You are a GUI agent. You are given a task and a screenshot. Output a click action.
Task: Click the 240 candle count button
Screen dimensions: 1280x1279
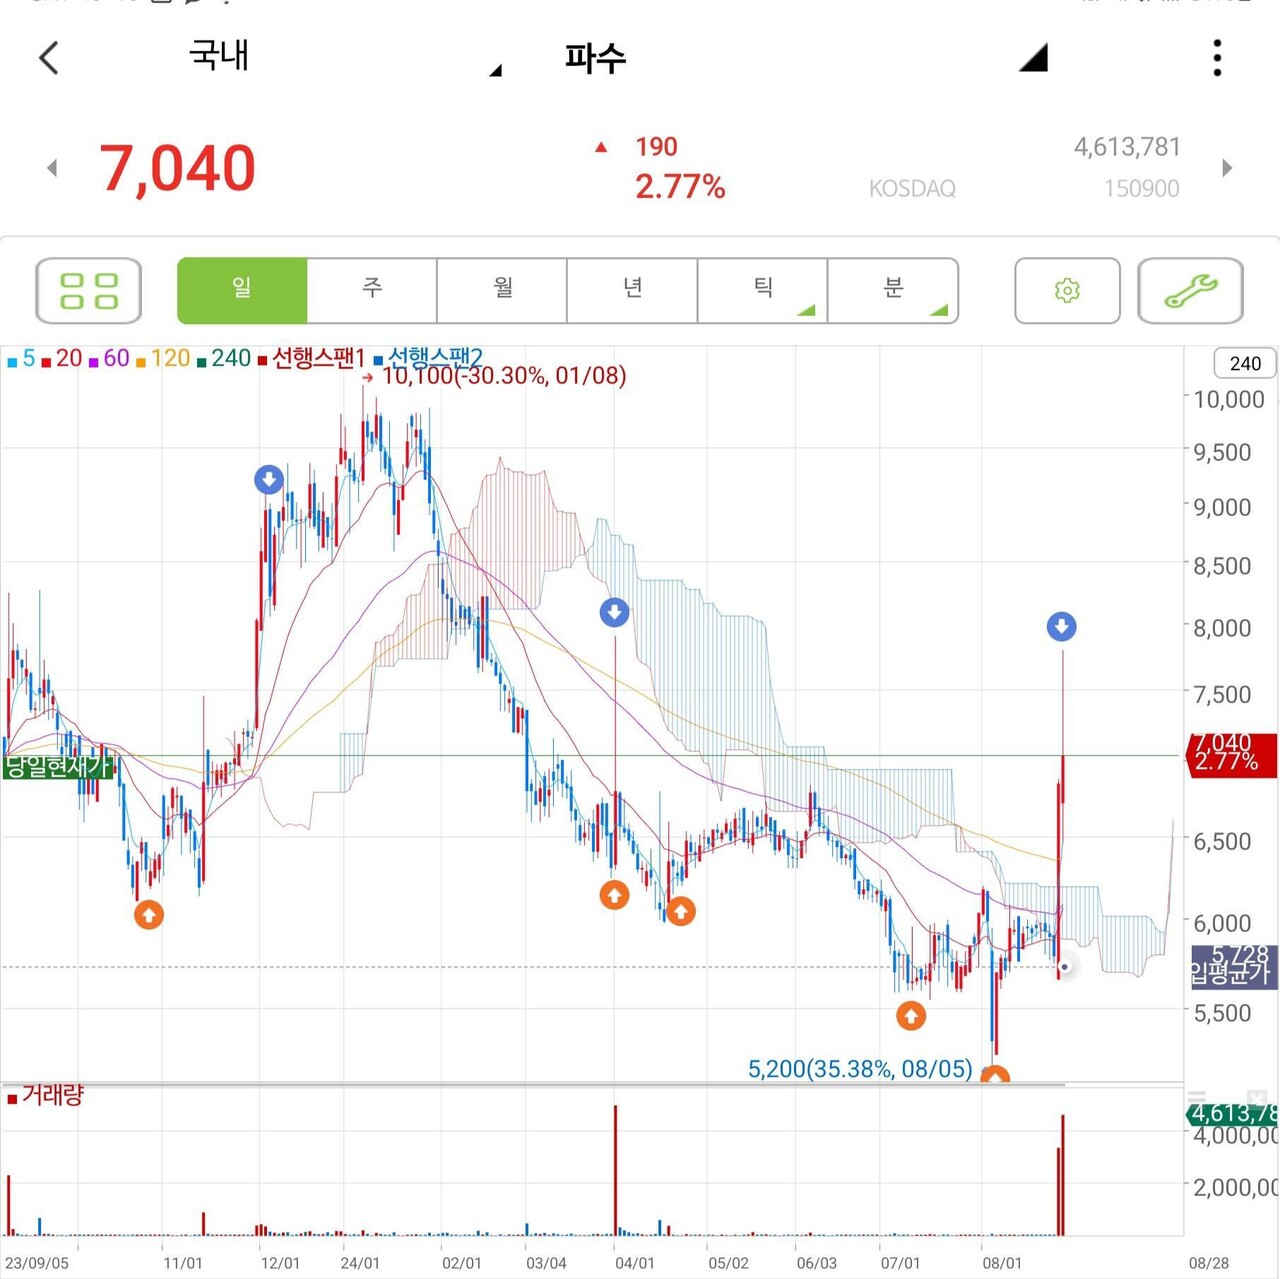pyautogui.click(x=1245, y=363)
